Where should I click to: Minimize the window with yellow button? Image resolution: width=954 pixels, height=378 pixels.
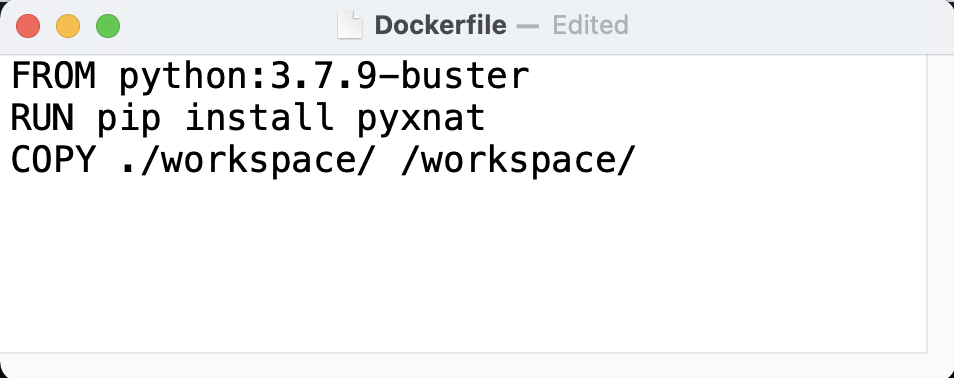click(x=68, y=26)
